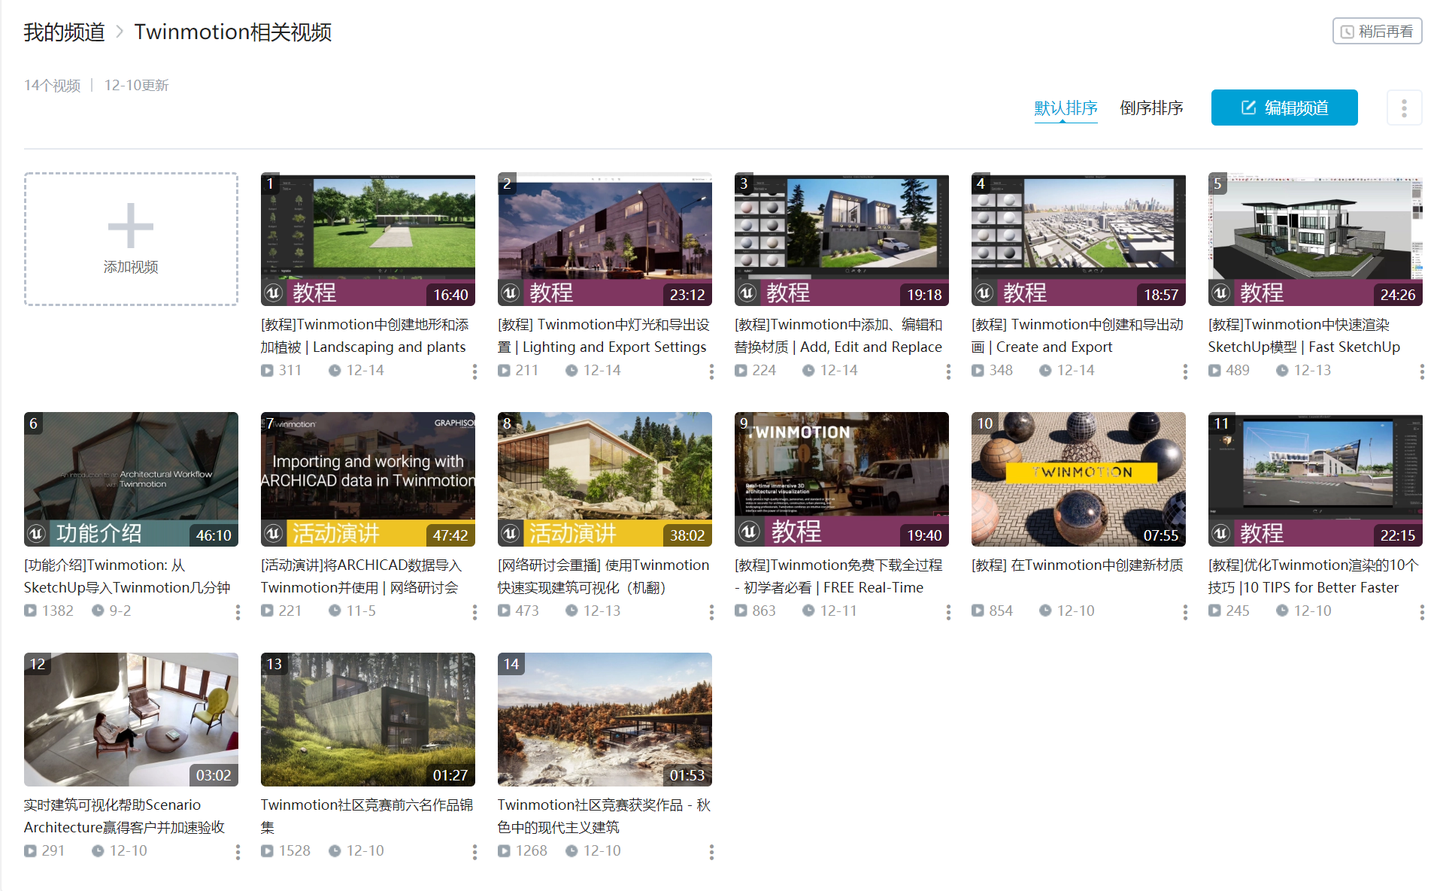1440x891 pixels.
Task: Play the 47:42 ARCHICAD talk thumbnail
Action: 368,479
